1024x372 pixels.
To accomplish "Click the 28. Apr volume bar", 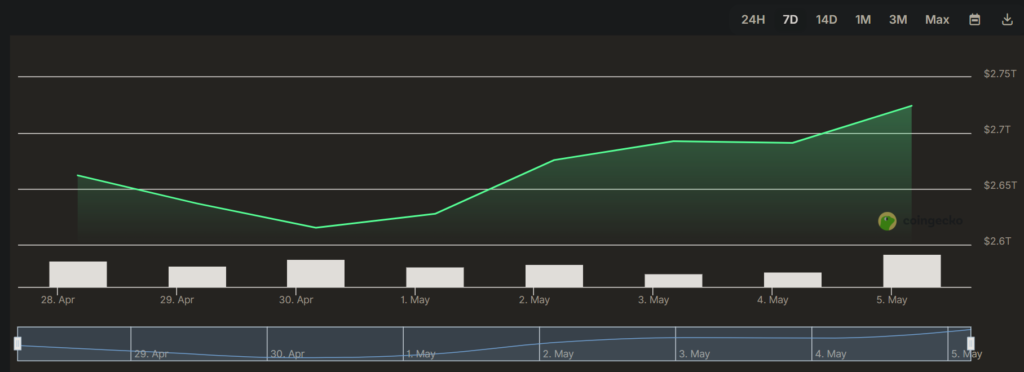I will (x=78, y=274).
